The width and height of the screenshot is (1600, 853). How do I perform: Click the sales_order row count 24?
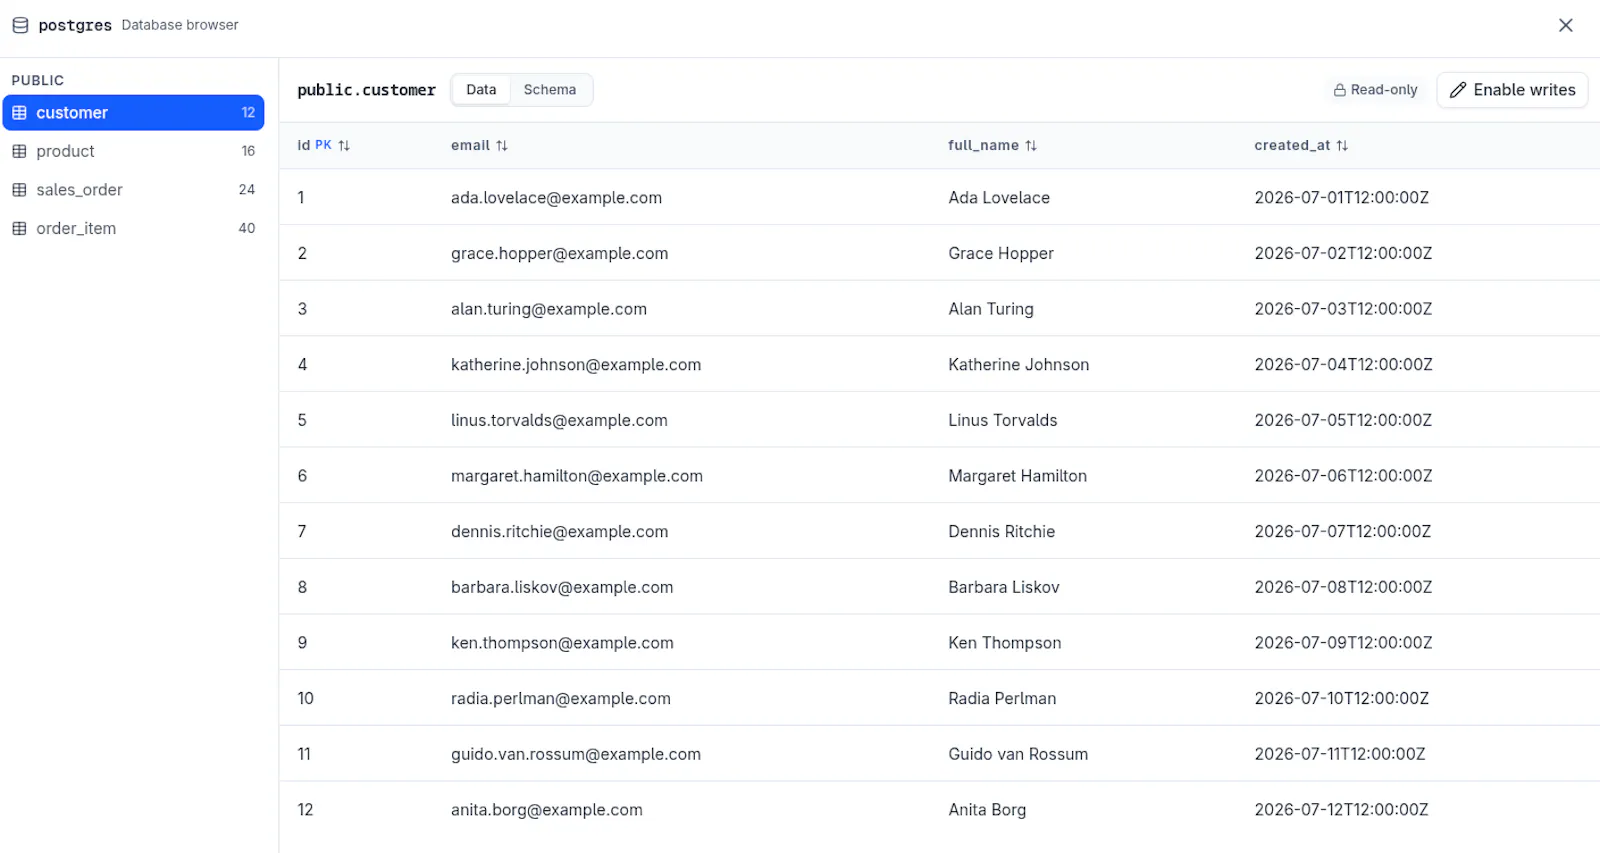[x=247, y=190]
